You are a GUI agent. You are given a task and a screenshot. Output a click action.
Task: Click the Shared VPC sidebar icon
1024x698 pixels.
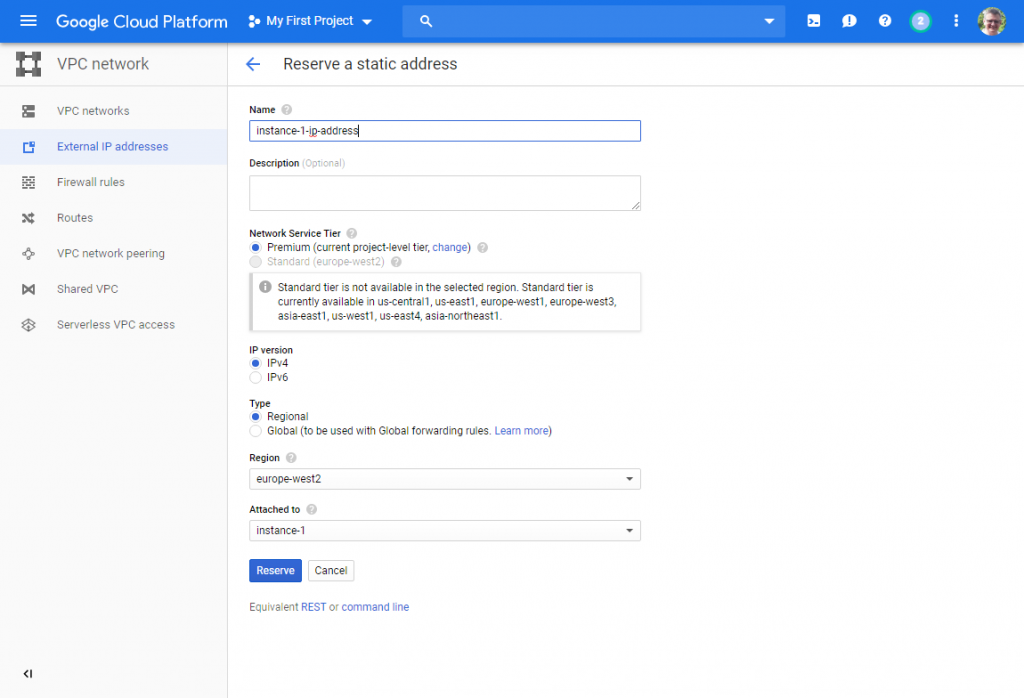click(x=28, y=289)
